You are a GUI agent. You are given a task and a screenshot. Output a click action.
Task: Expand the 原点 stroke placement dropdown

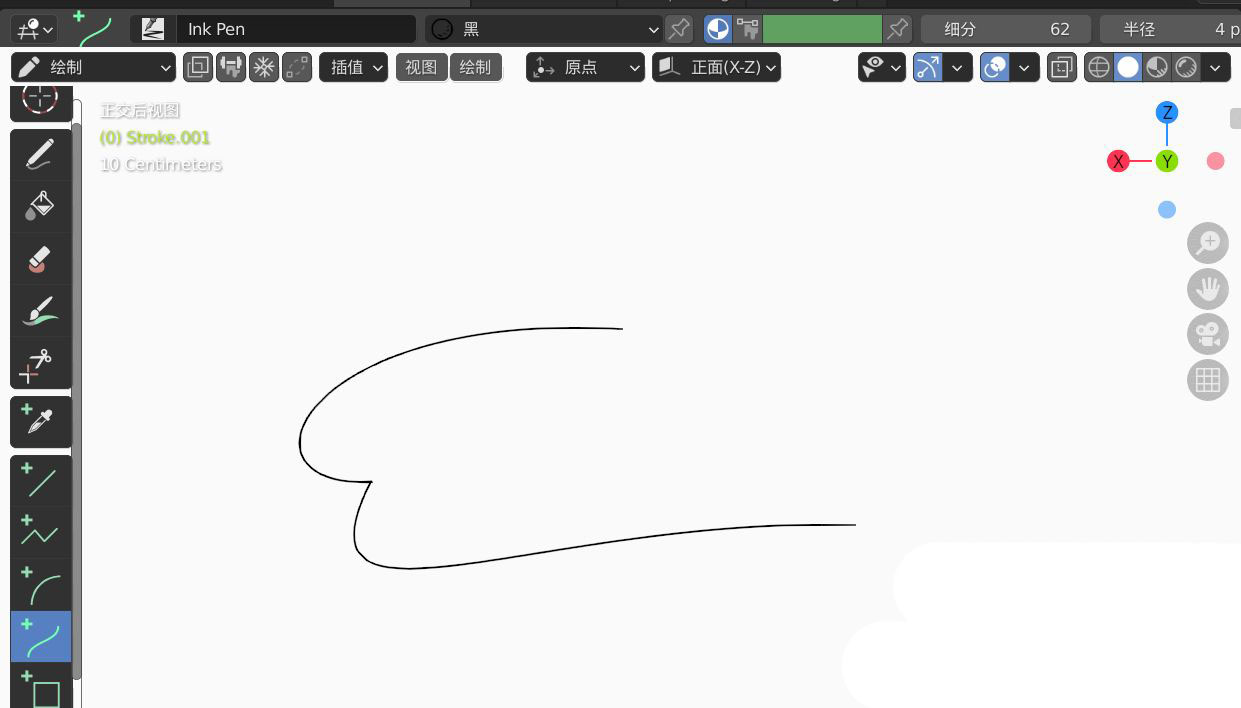585,67
